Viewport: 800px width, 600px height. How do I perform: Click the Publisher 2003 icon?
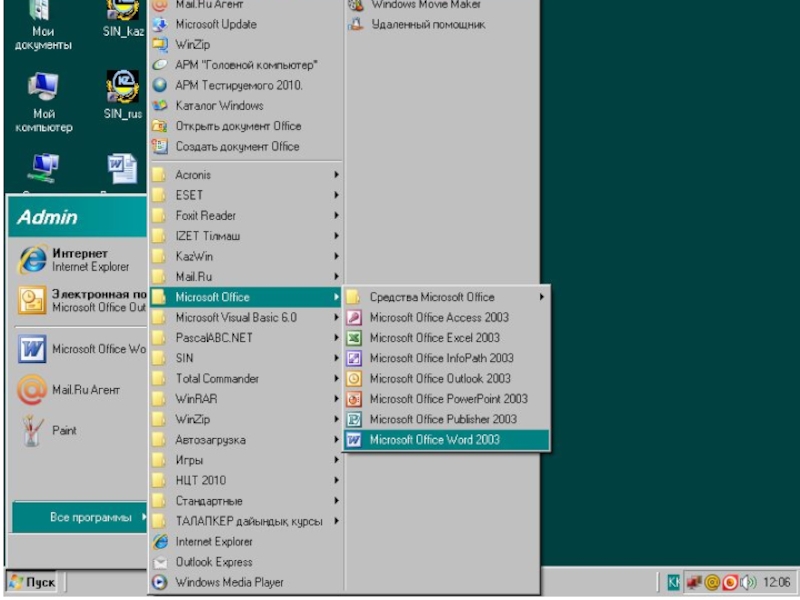click(x=354, y=419)
